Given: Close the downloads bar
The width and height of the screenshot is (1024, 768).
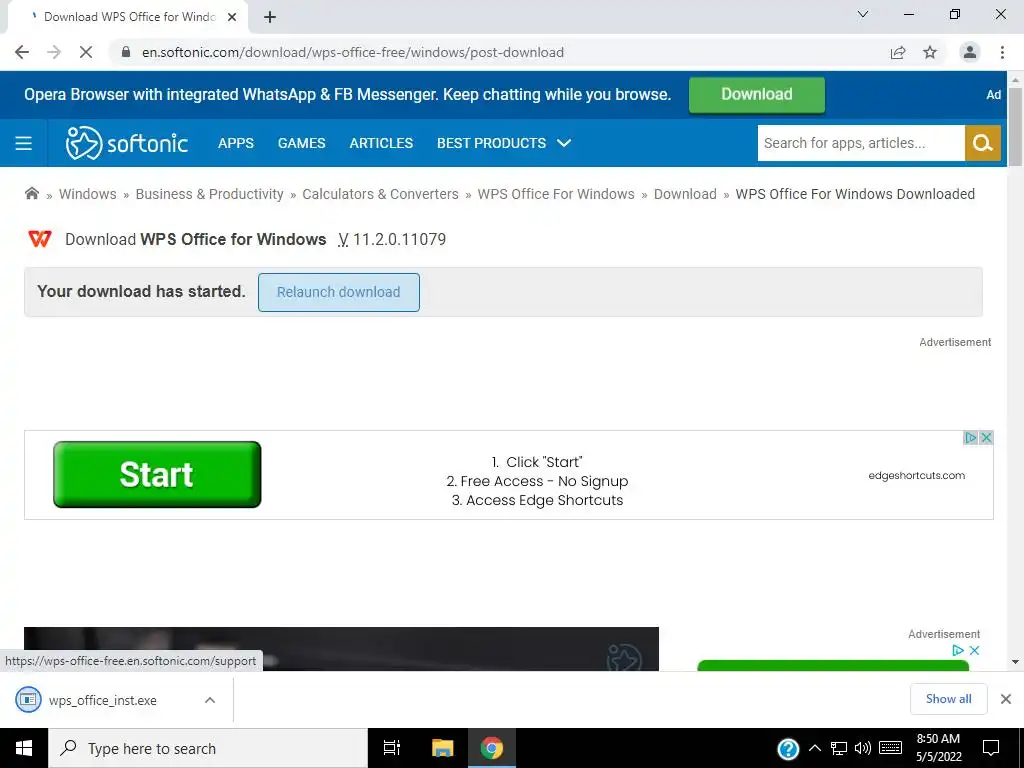Looking at the screenshot, I should click(1006, 699).
